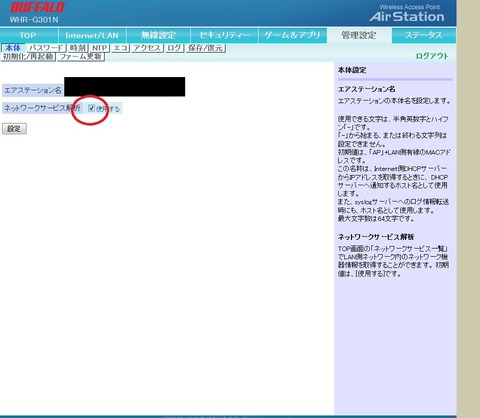
Task: Select the アクセス sub-tab
Action: [147, 48]
